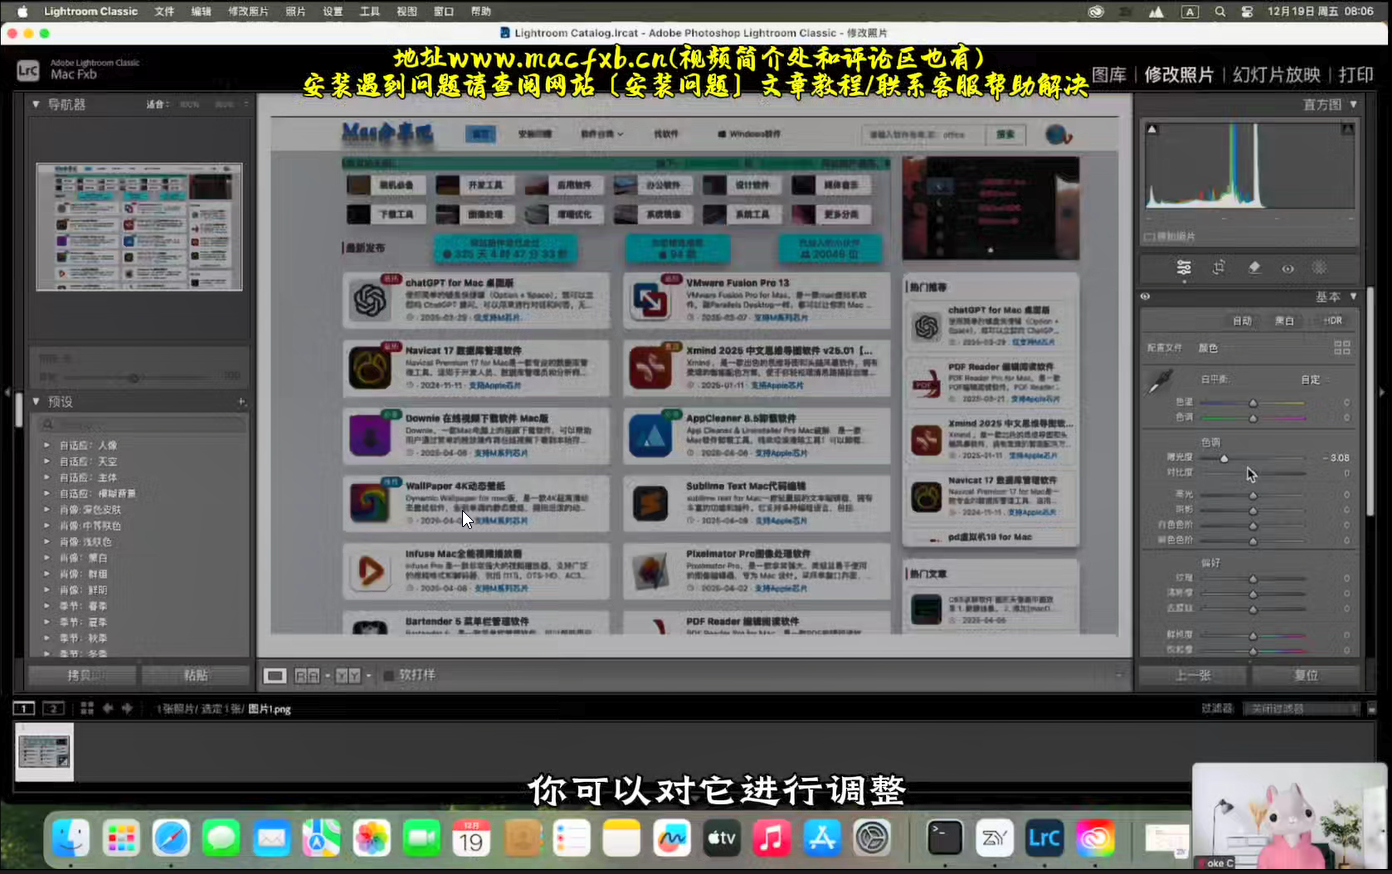Screen dimensions: 1392x874
Task: Pick the white balance eyedropper tool
Action: (1160, 381)
